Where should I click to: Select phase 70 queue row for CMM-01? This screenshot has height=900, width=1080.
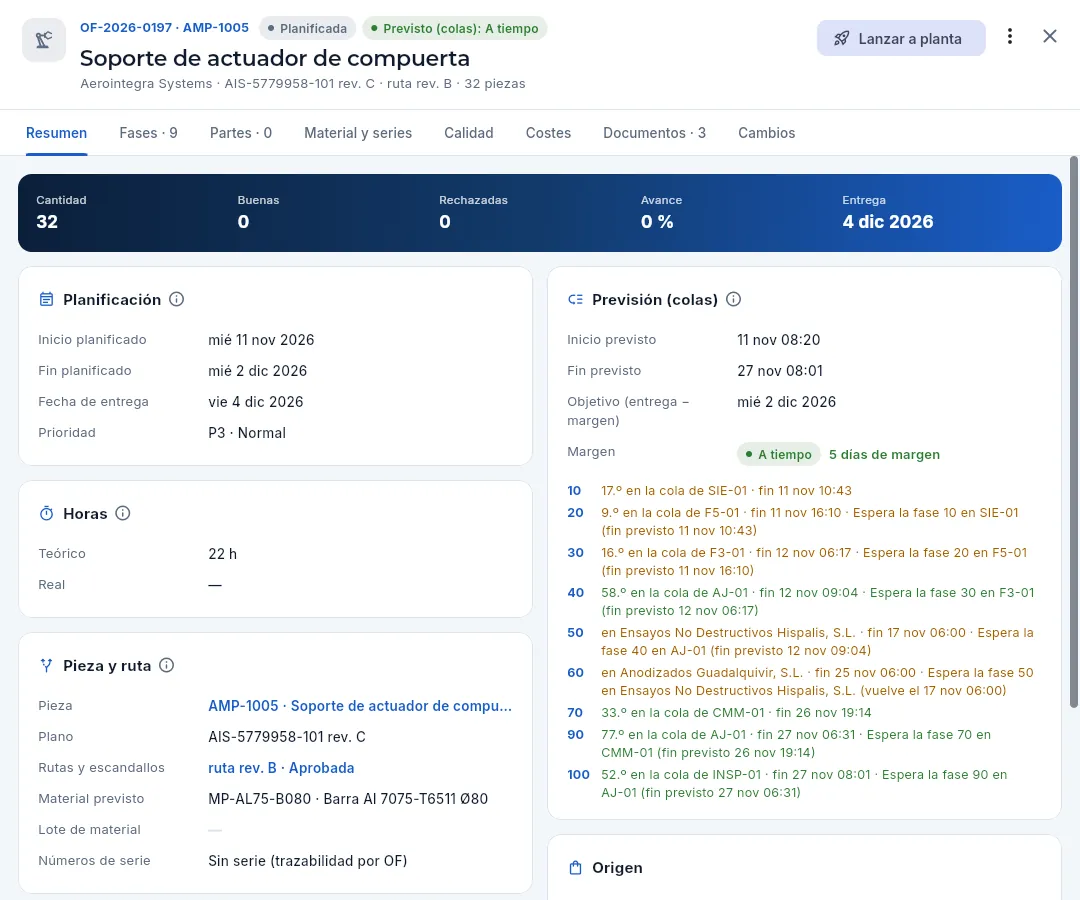pos(802,713)
